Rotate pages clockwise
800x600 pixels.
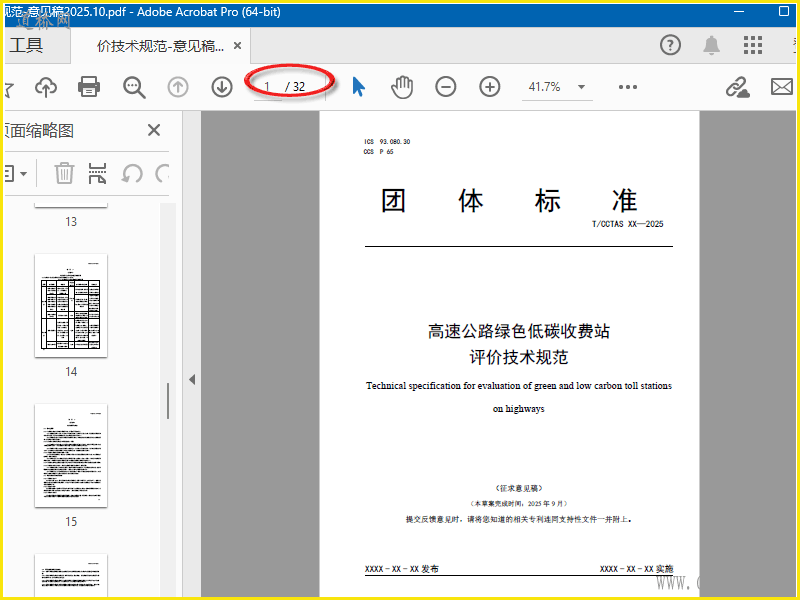(x=162, y=174)
